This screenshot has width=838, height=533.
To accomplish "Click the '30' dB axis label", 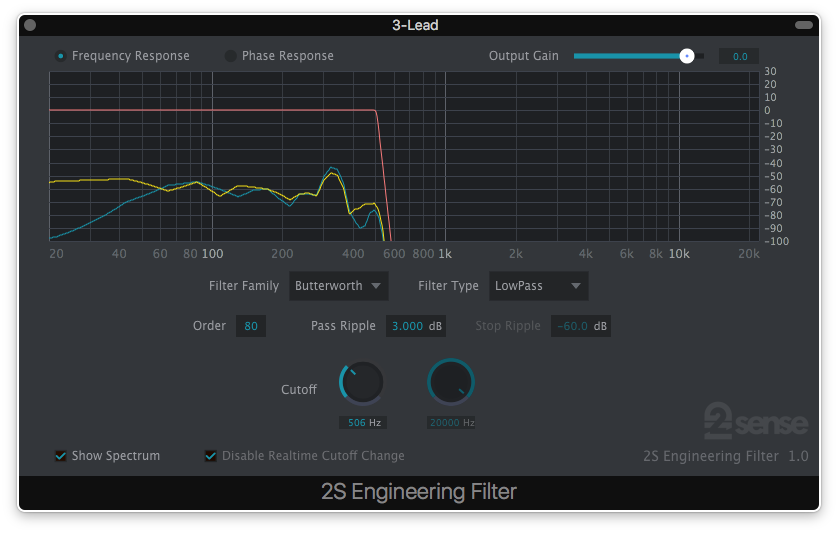I will click(x=770, y=71).
